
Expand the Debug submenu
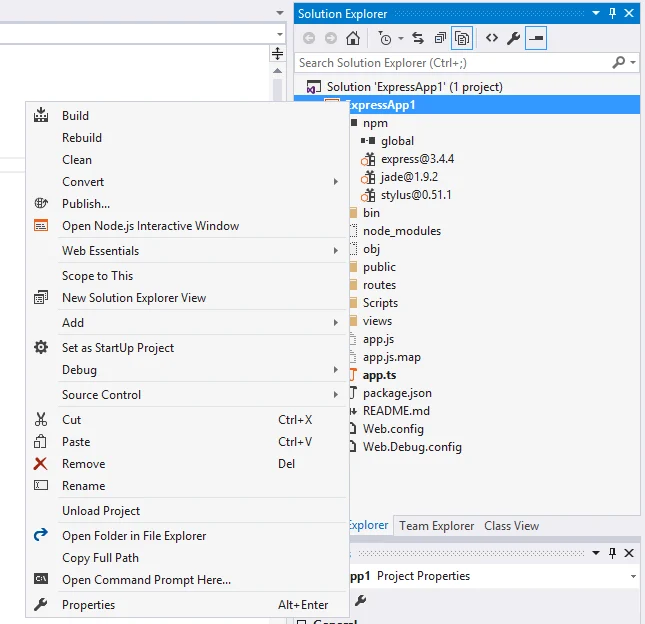[187, 370]
